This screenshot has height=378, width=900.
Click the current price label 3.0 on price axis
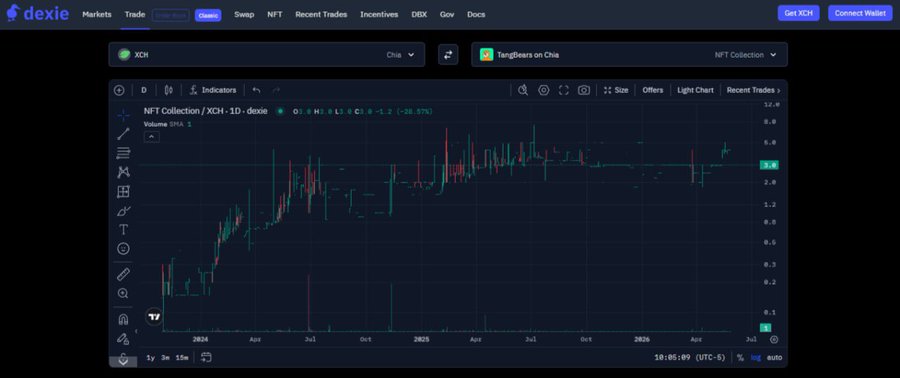tap(769, 165)
